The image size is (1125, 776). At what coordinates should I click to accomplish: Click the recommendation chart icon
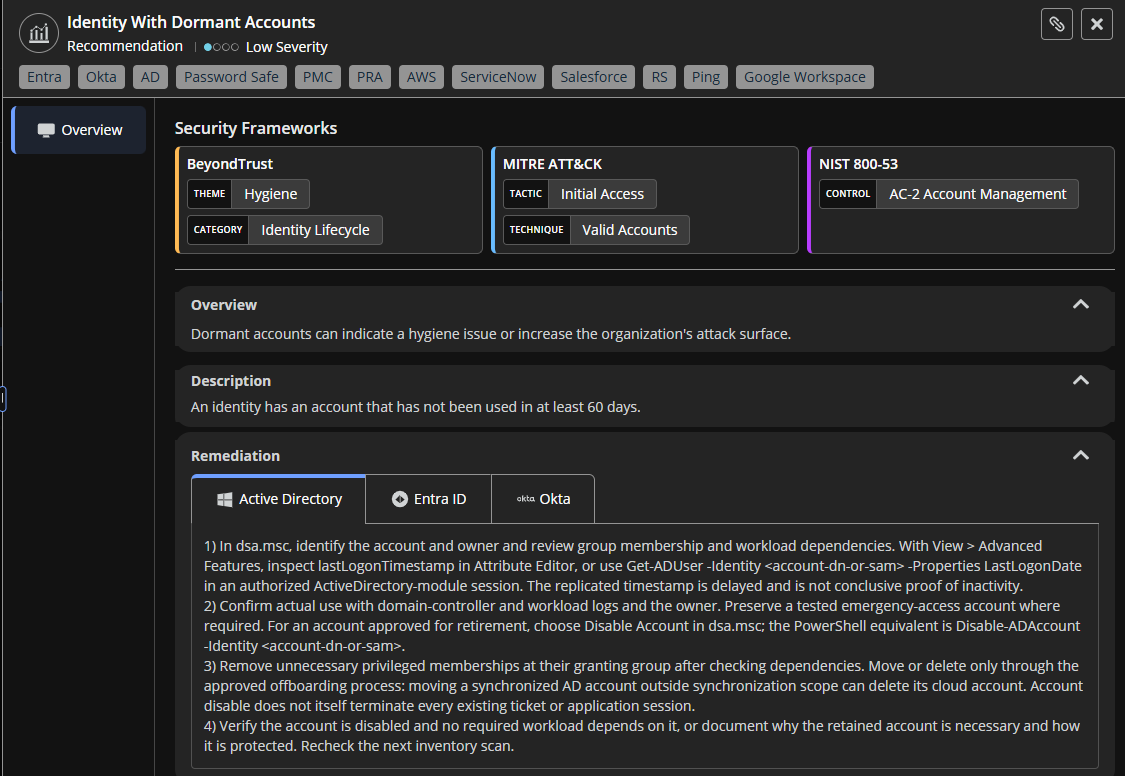pos(39,33)
